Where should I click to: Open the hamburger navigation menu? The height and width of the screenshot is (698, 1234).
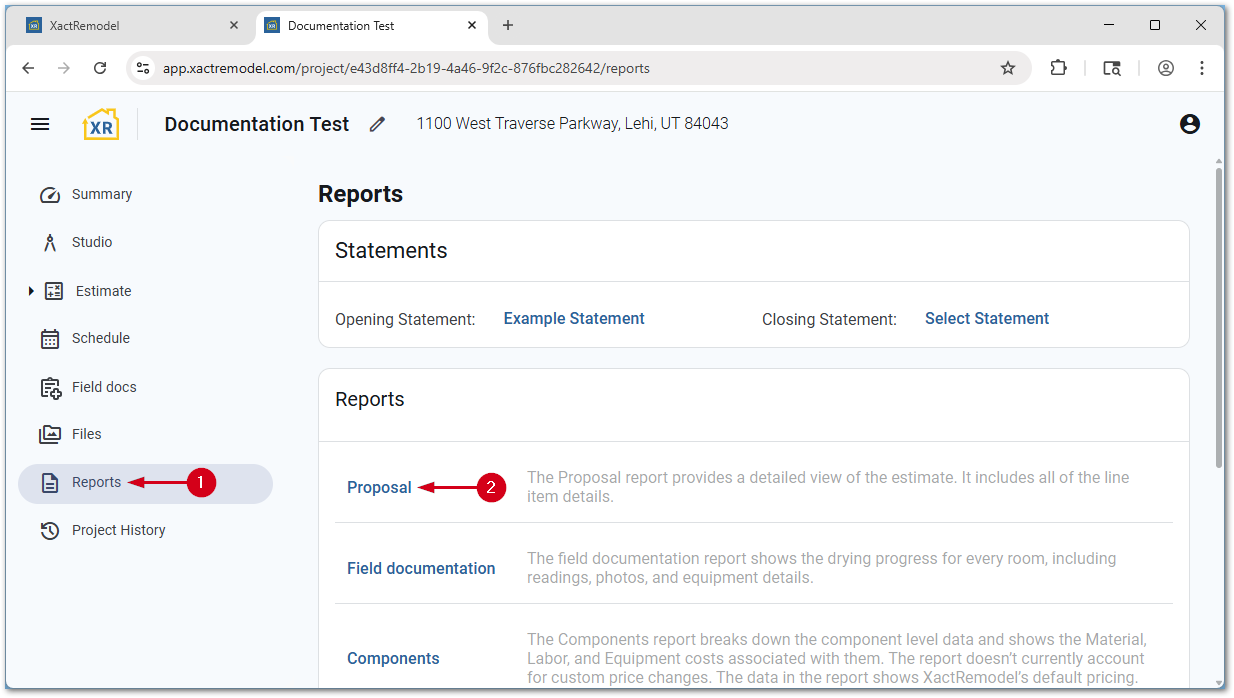coord(40,124)
